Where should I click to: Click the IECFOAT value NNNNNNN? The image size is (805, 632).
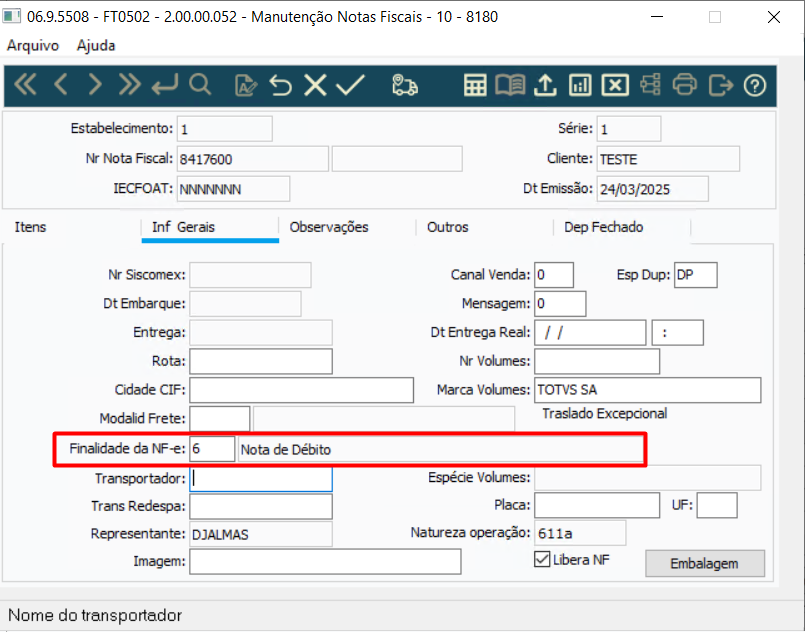point(234,189)
